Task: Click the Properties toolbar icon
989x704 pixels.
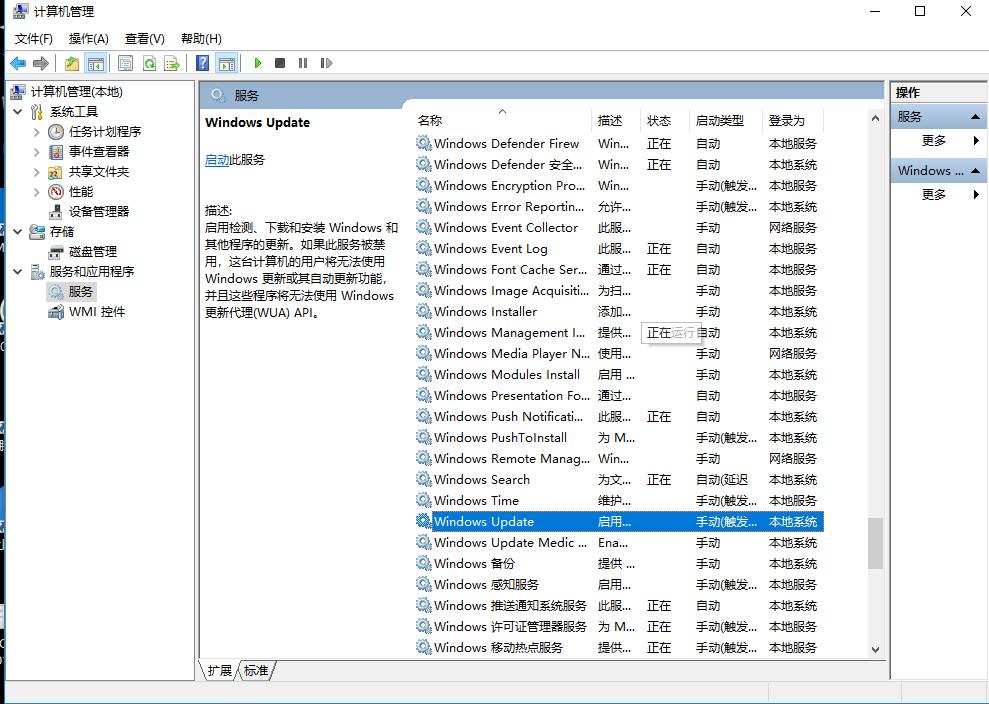Action: point(125,63)
